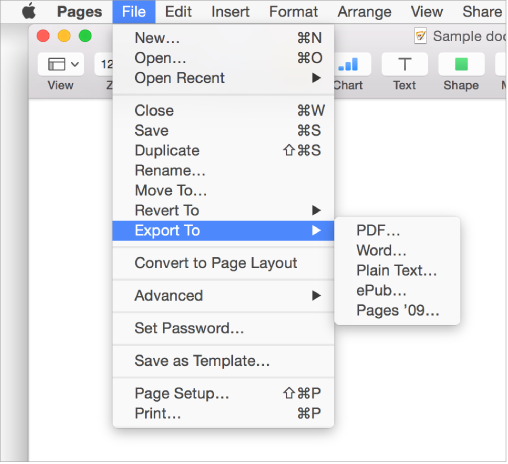Select the highlighted Export To item
The image size is (508, 464).
223,231
